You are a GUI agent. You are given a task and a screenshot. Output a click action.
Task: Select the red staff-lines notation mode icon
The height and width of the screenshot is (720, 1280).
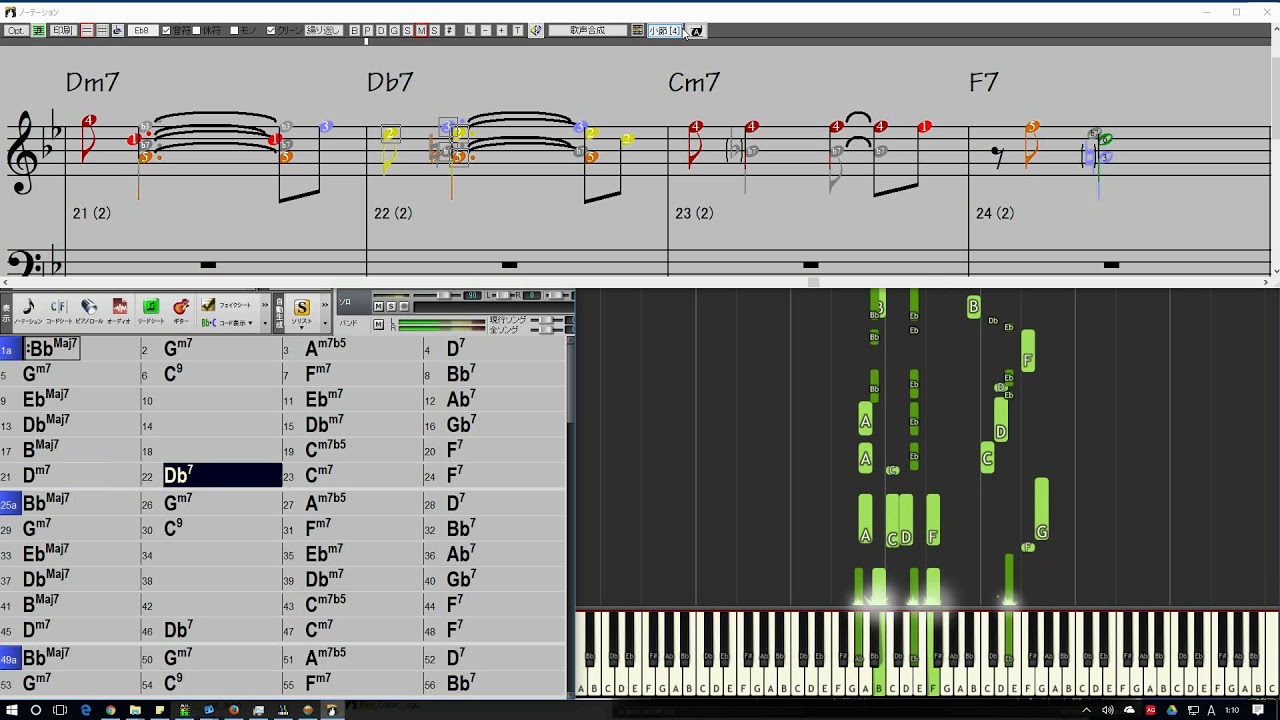(86, 31)
